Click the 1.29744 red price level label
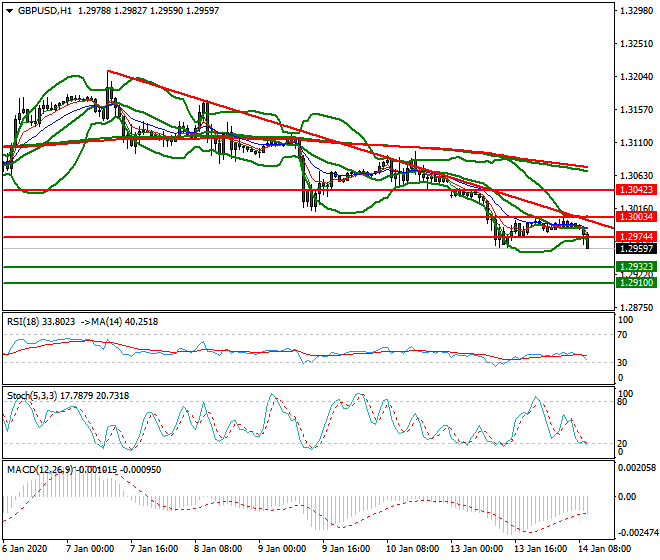The image size is (660, 560). (635, 237)
